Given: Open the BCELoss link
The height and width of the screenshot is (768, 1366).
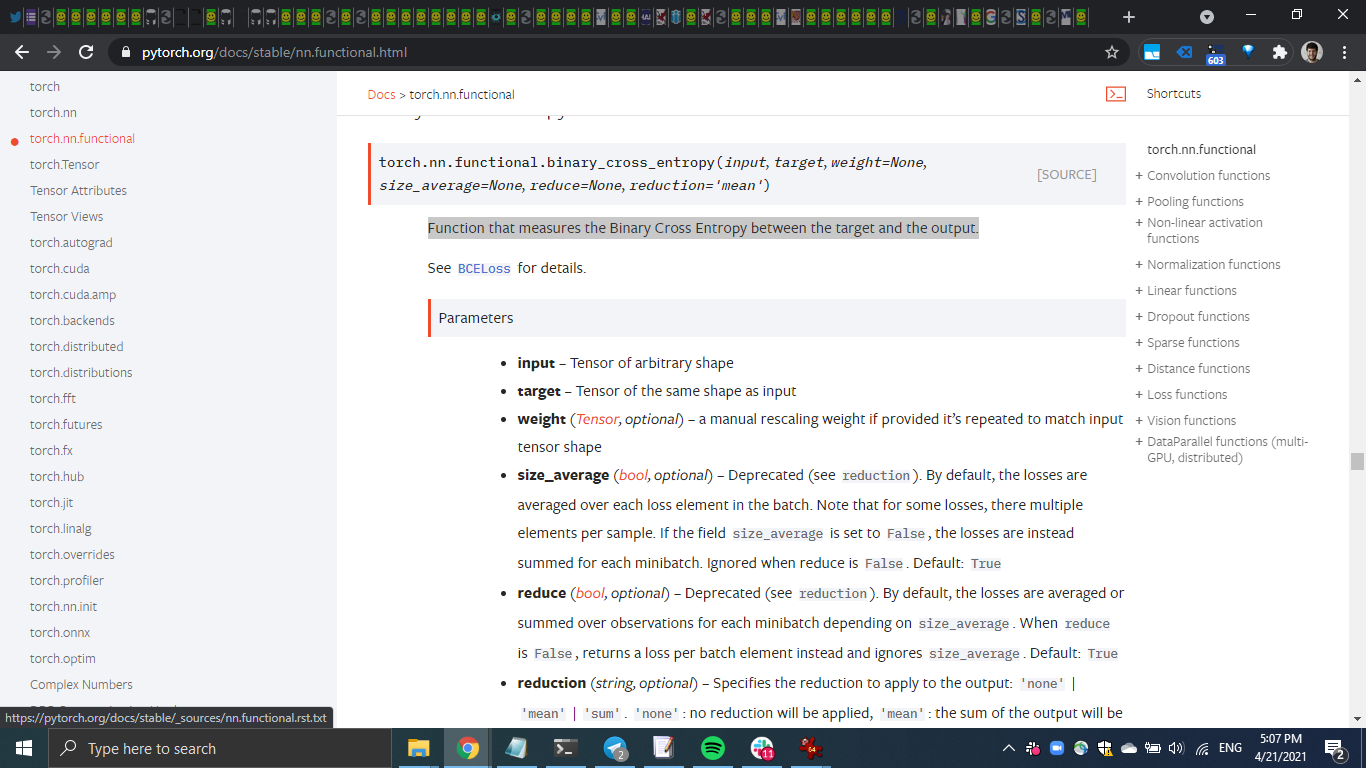Looking at the screenshot, I should click(x=483, y=268).
